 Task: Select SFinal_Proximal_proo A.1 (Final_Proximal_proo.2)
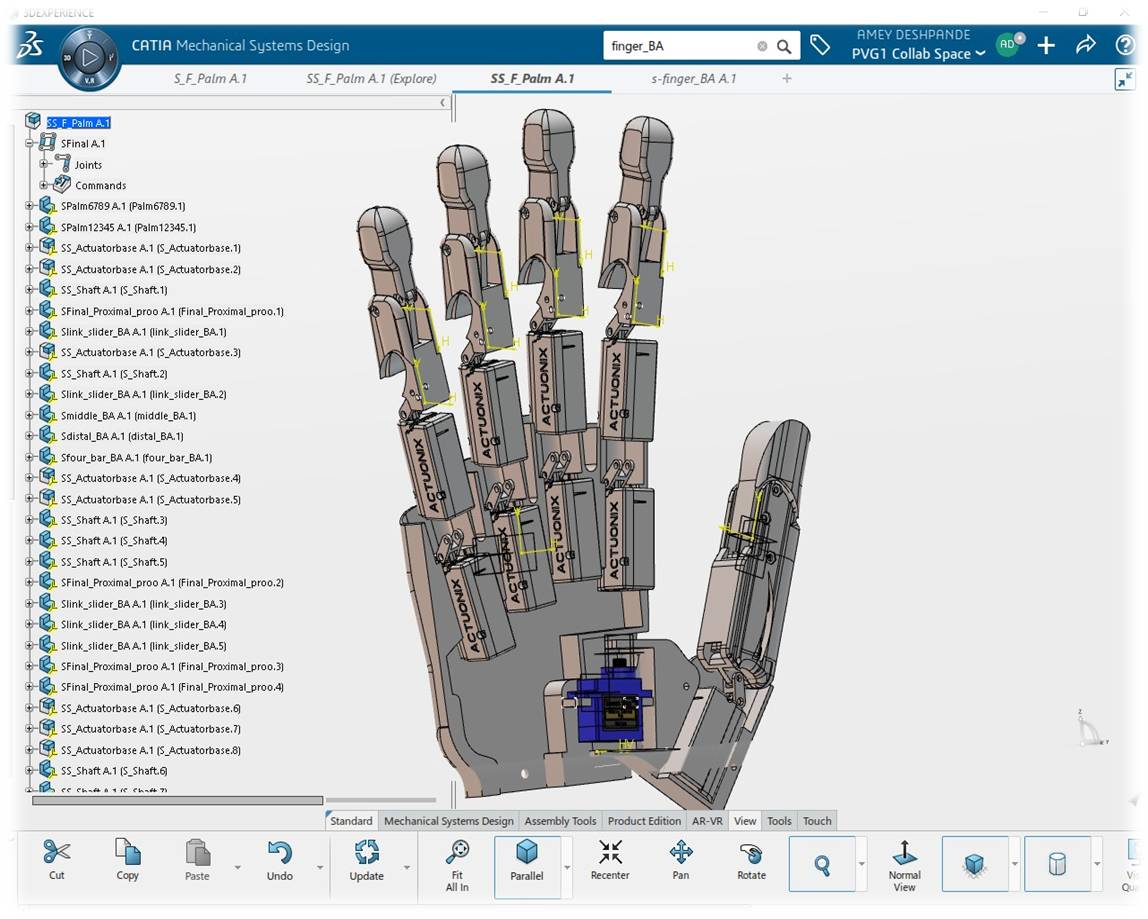click(x=172, y=583)
